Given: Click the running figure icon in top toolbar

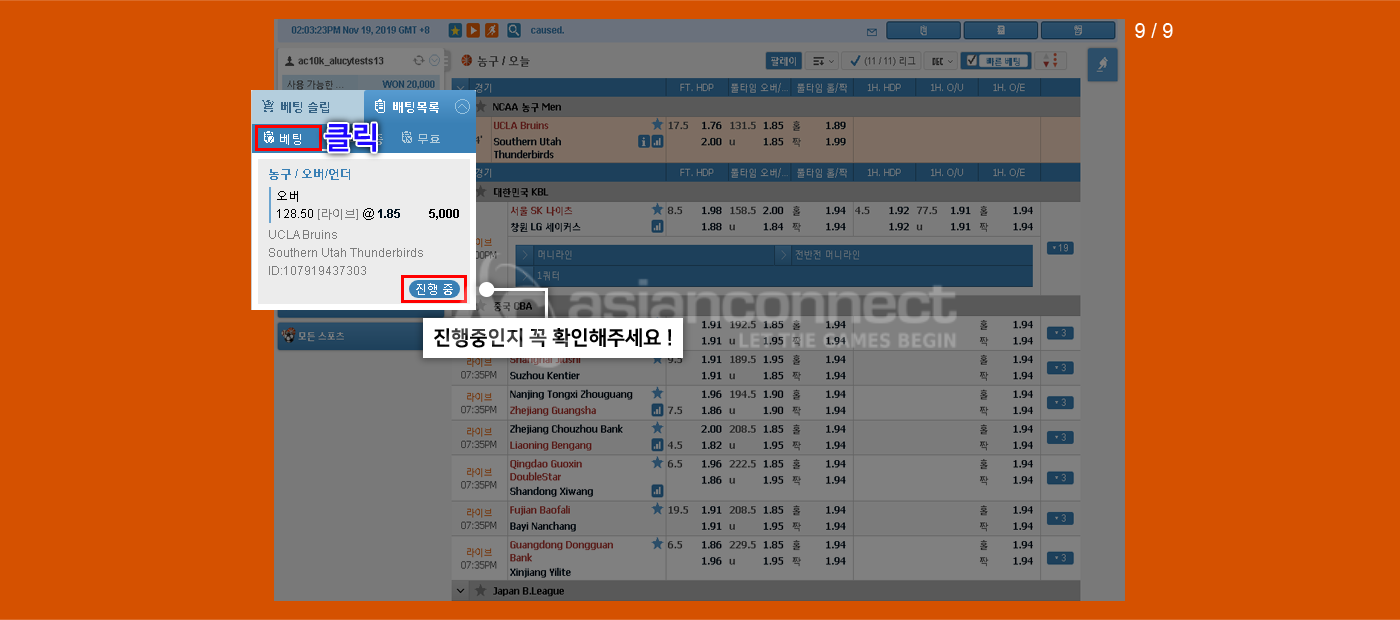Looking at the screenshot, I should pos(491,30).
